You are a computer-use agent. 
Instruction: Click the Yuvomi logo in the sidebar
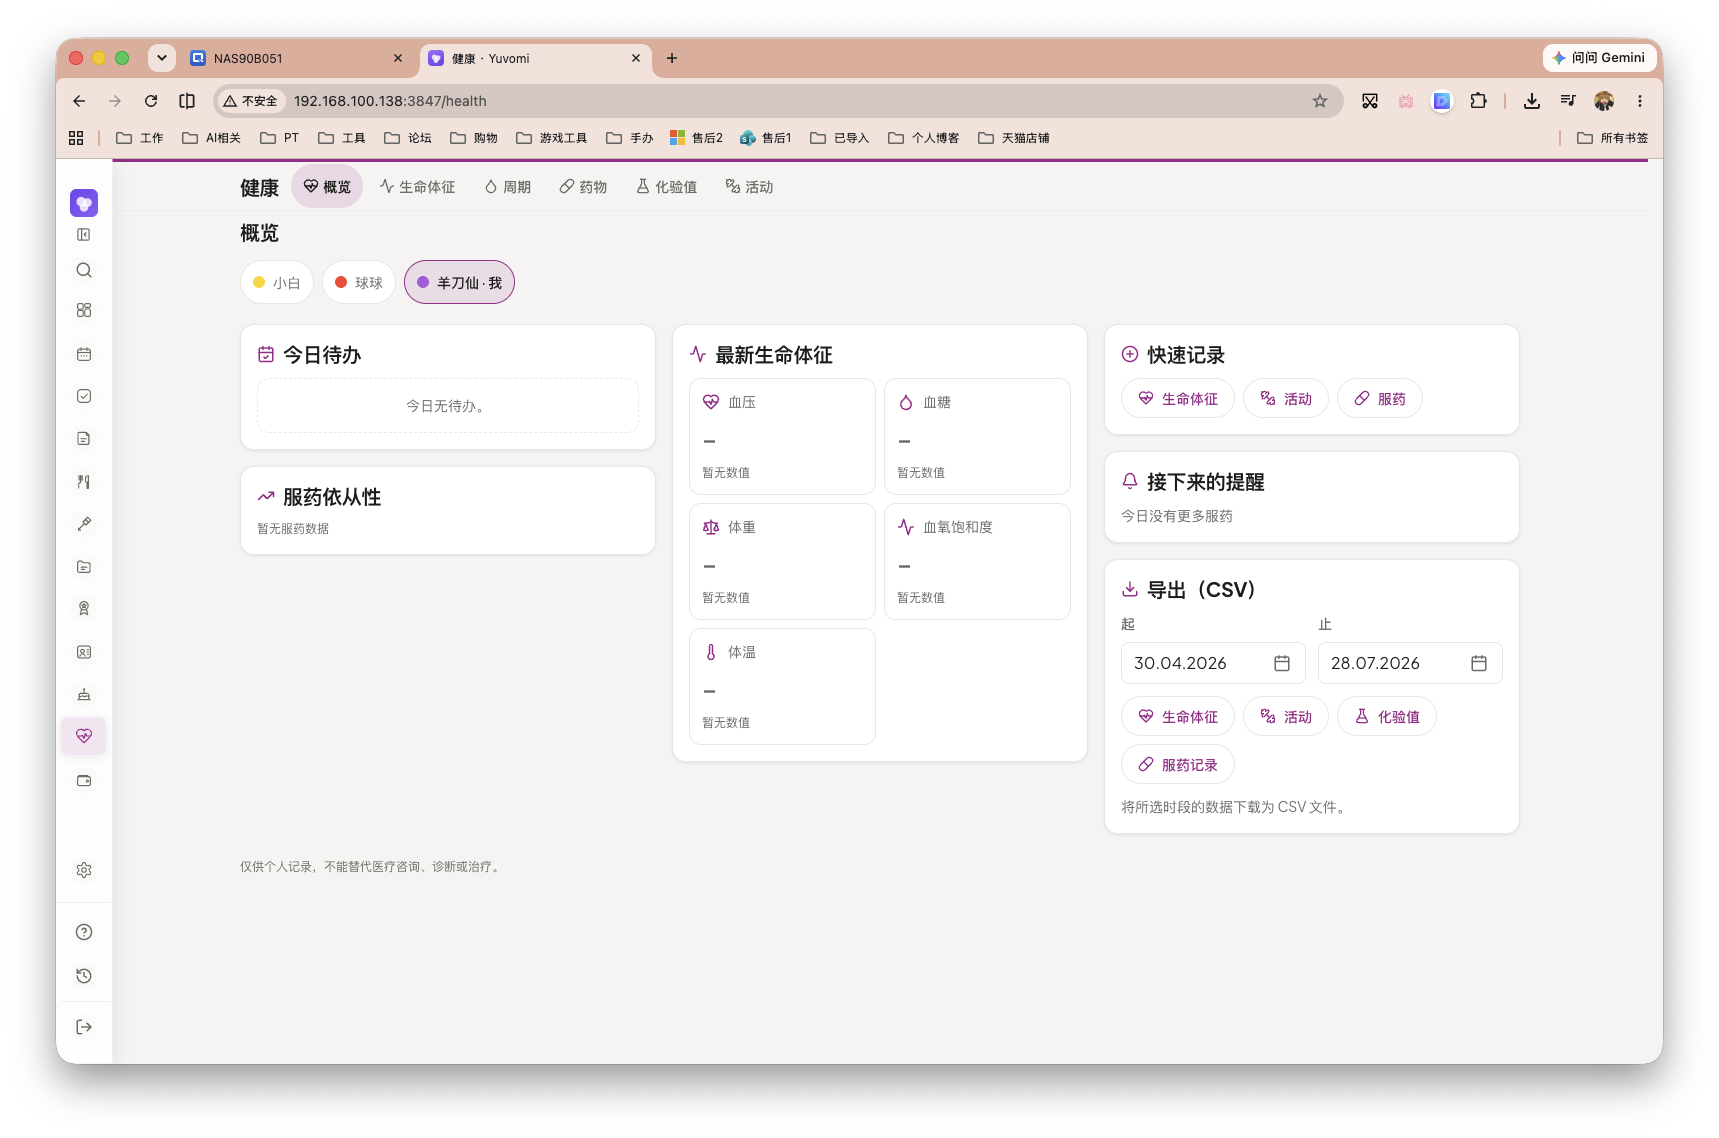coord(84,203)
